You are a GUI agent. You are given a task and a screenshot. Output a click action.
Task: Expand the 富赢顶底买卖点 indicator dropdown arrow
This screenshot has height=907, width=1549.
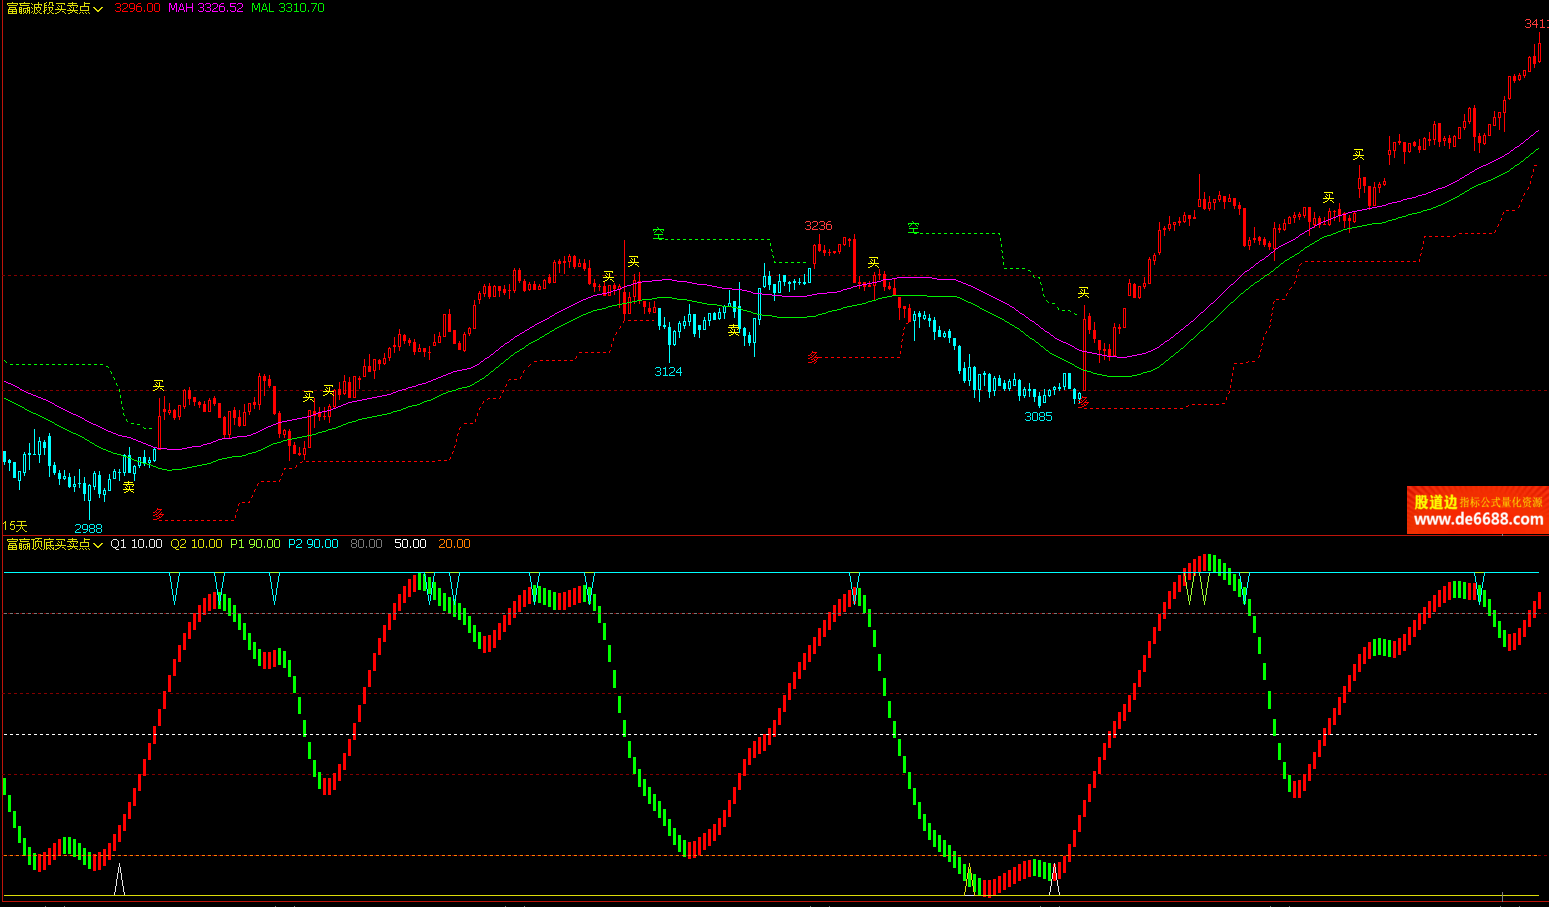(x=98, y=545)
